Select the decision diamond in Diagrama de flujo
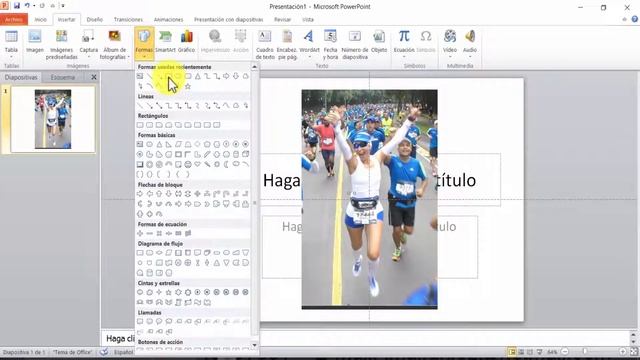 pos(159,253)
